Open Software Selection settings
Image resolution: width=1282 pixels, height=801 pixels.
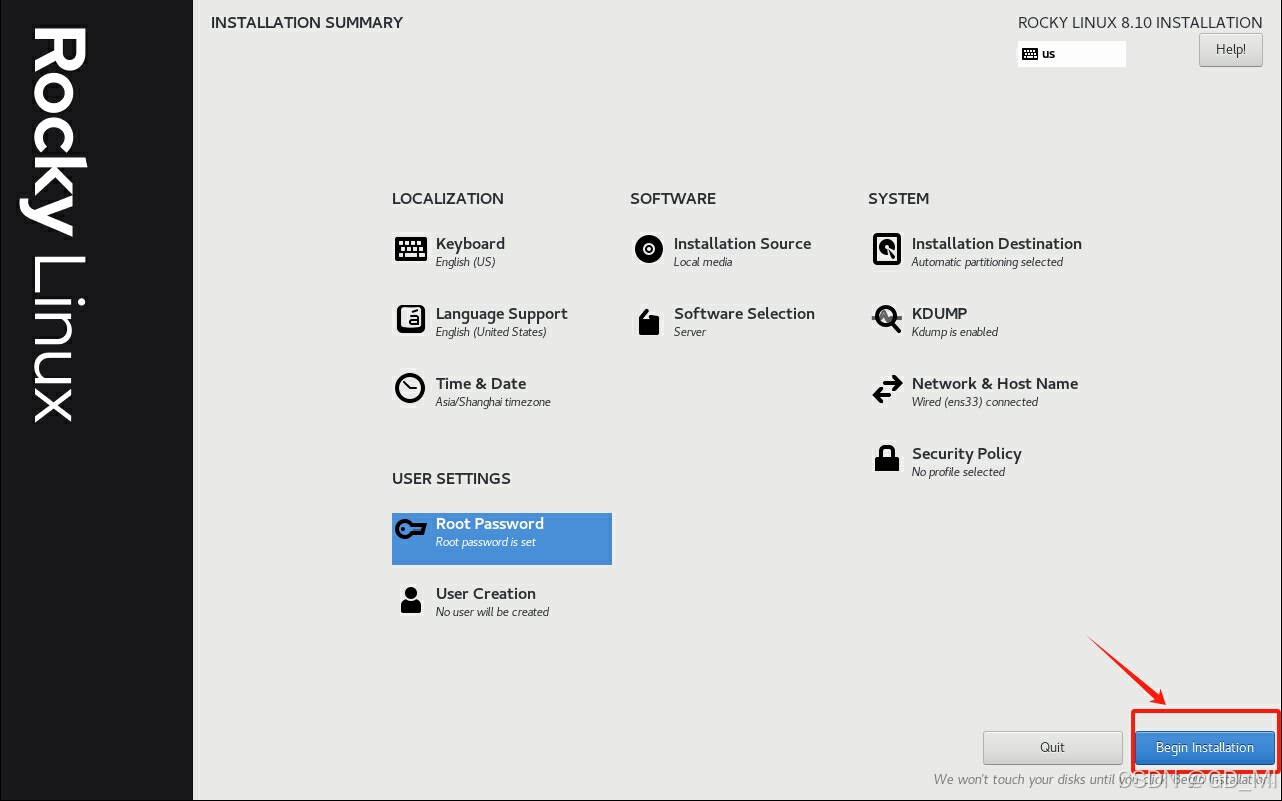744,314
